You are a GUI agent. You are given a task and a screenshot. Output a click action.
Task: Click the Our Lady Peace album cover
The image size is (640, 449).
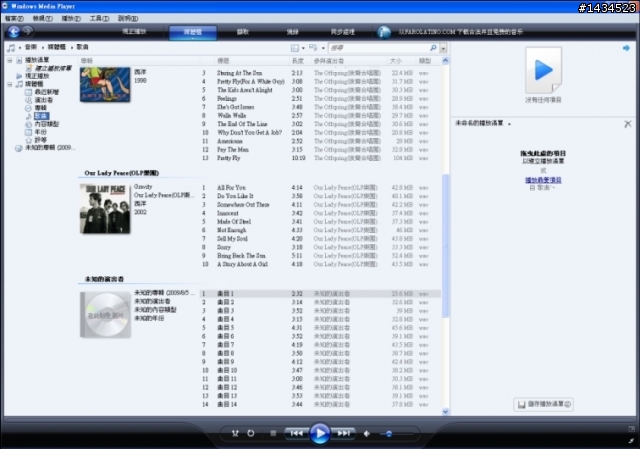click(105, 209)
